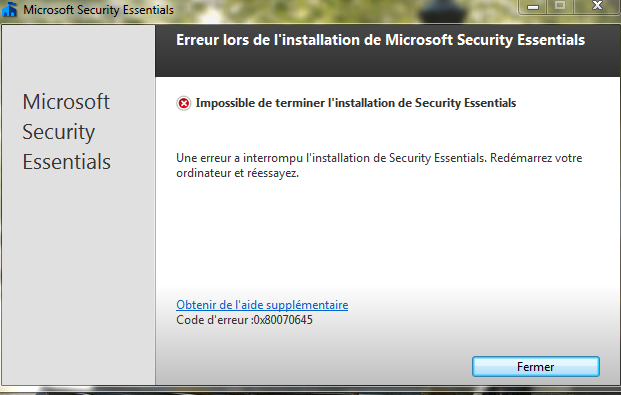Click the Essentials word in the sidebar
Viewport: 621px width, 395px height.
click(x=67, y=162)
